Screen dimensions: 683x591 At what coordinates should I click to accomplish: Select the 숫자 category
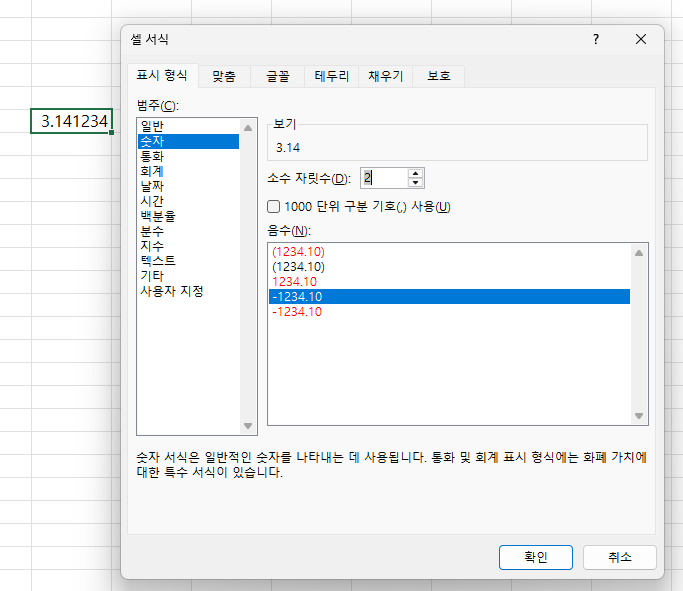coord(189,141)
